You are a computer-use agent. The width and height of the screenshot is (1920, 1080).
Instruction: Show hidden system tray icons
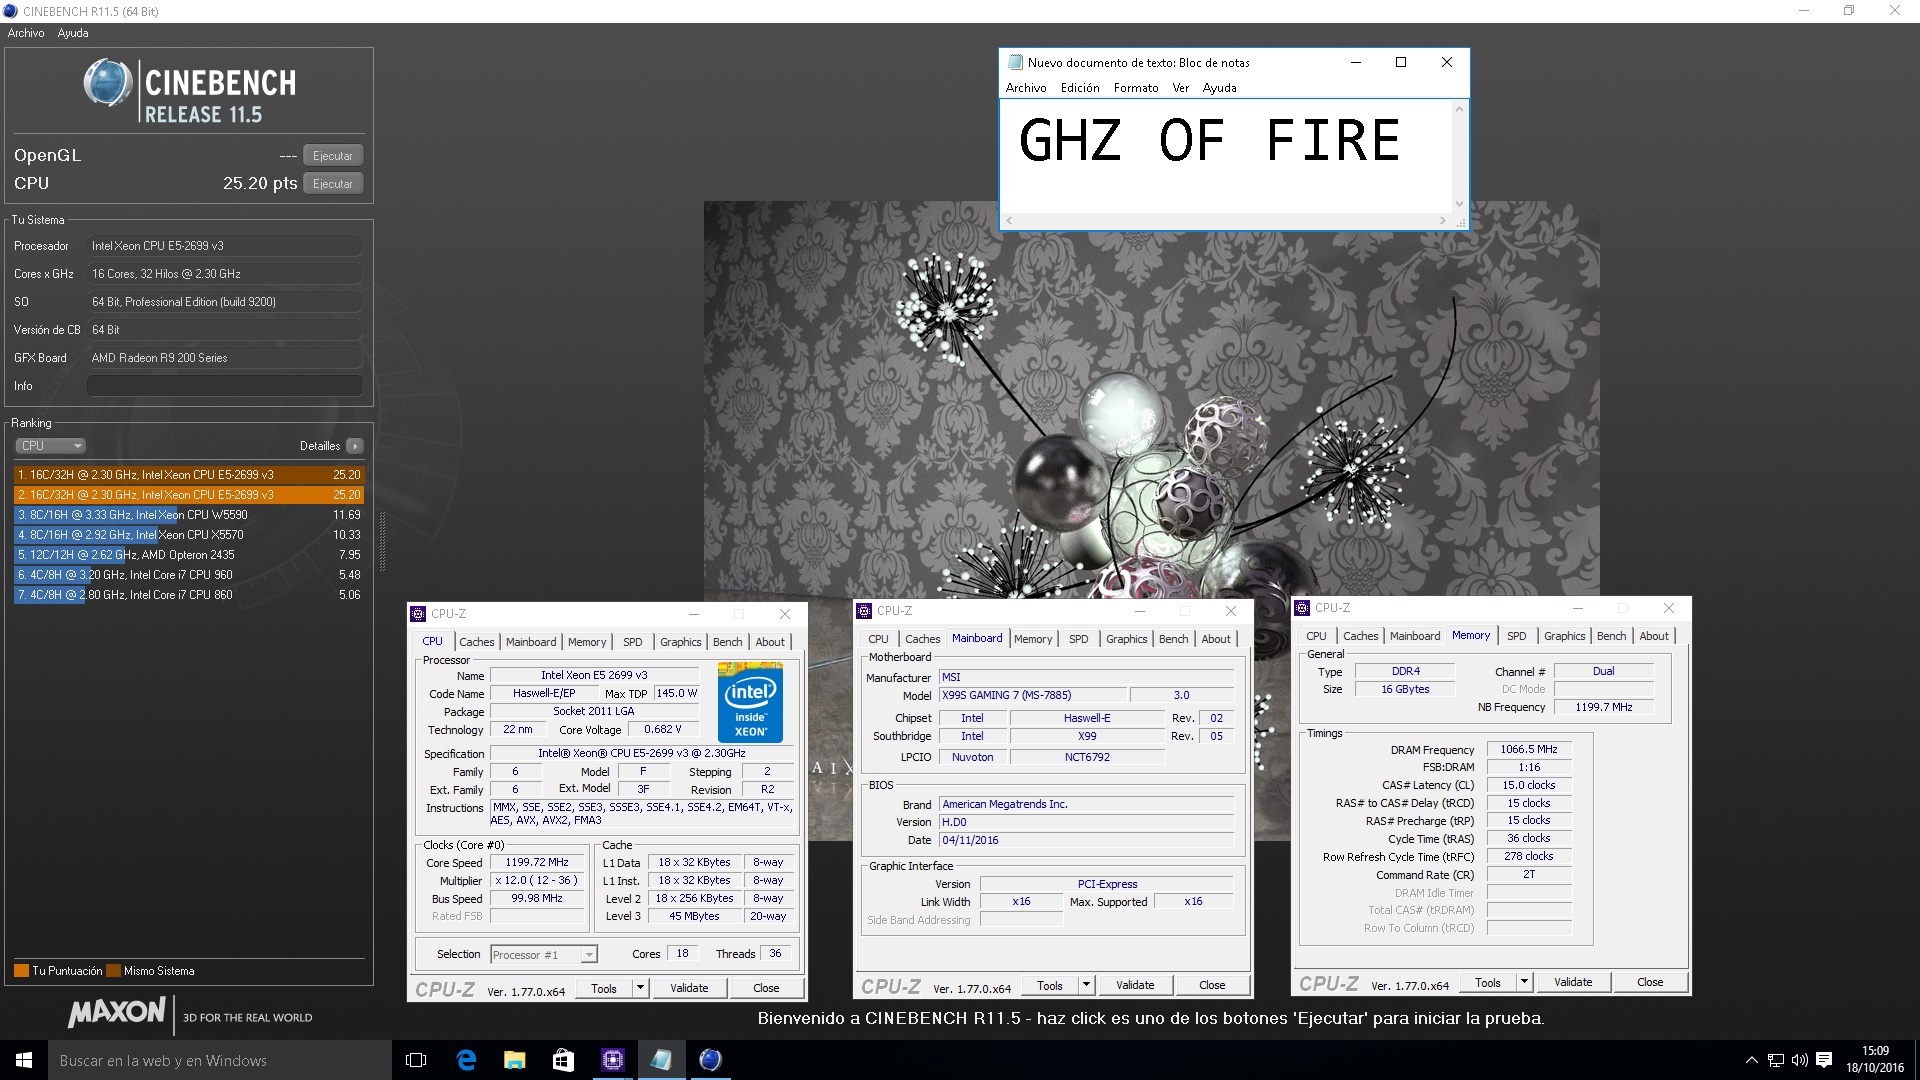pyautogui.click(x=1751, y=1060)
